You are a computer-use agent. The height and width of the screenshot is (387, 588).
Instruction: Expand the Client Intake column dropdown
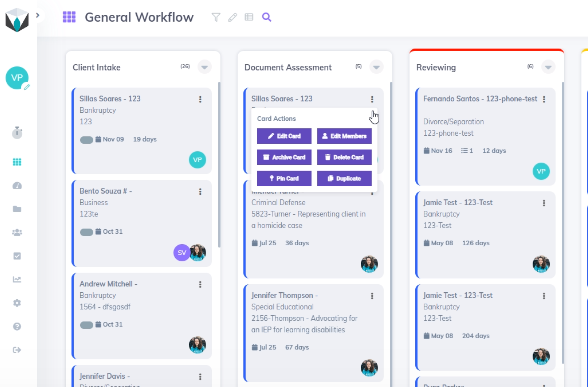(204, 67)
